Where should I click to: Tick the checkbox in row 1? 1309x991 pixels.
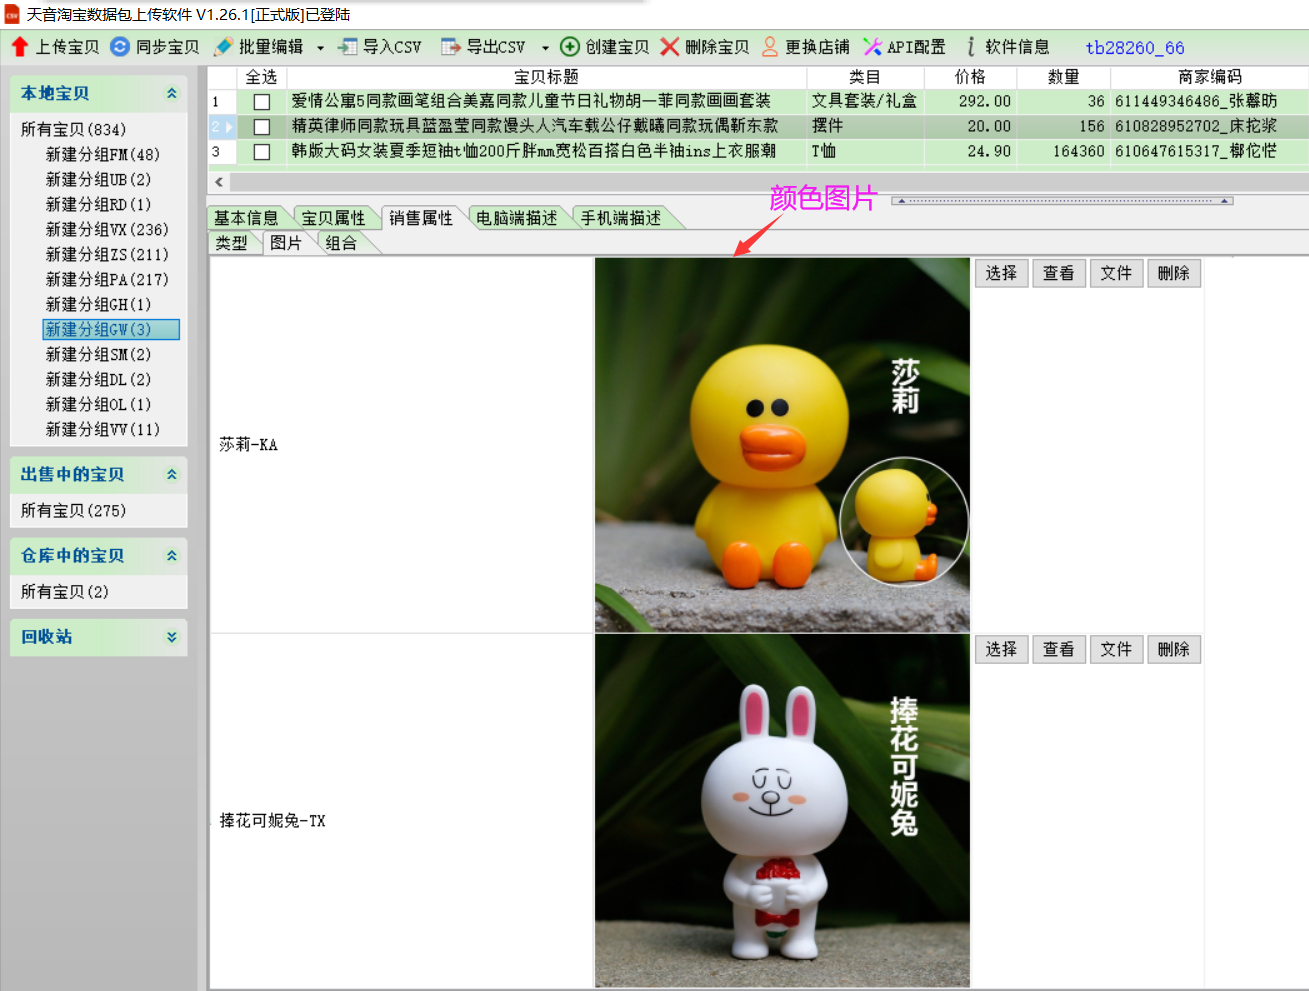[262, 102]
